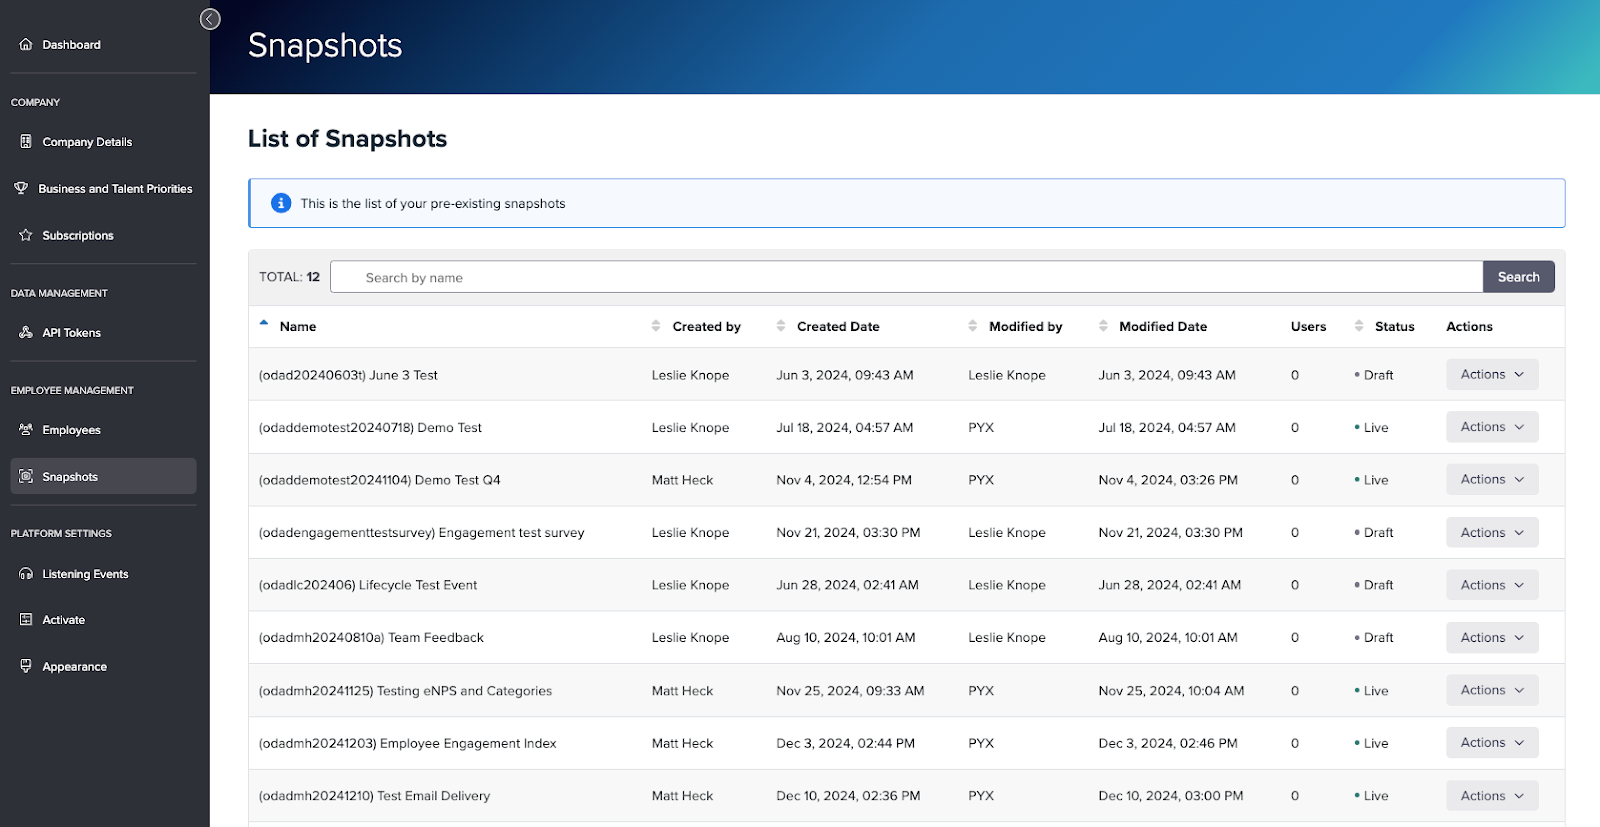Click the Status sort icon

coord(1359,326)
